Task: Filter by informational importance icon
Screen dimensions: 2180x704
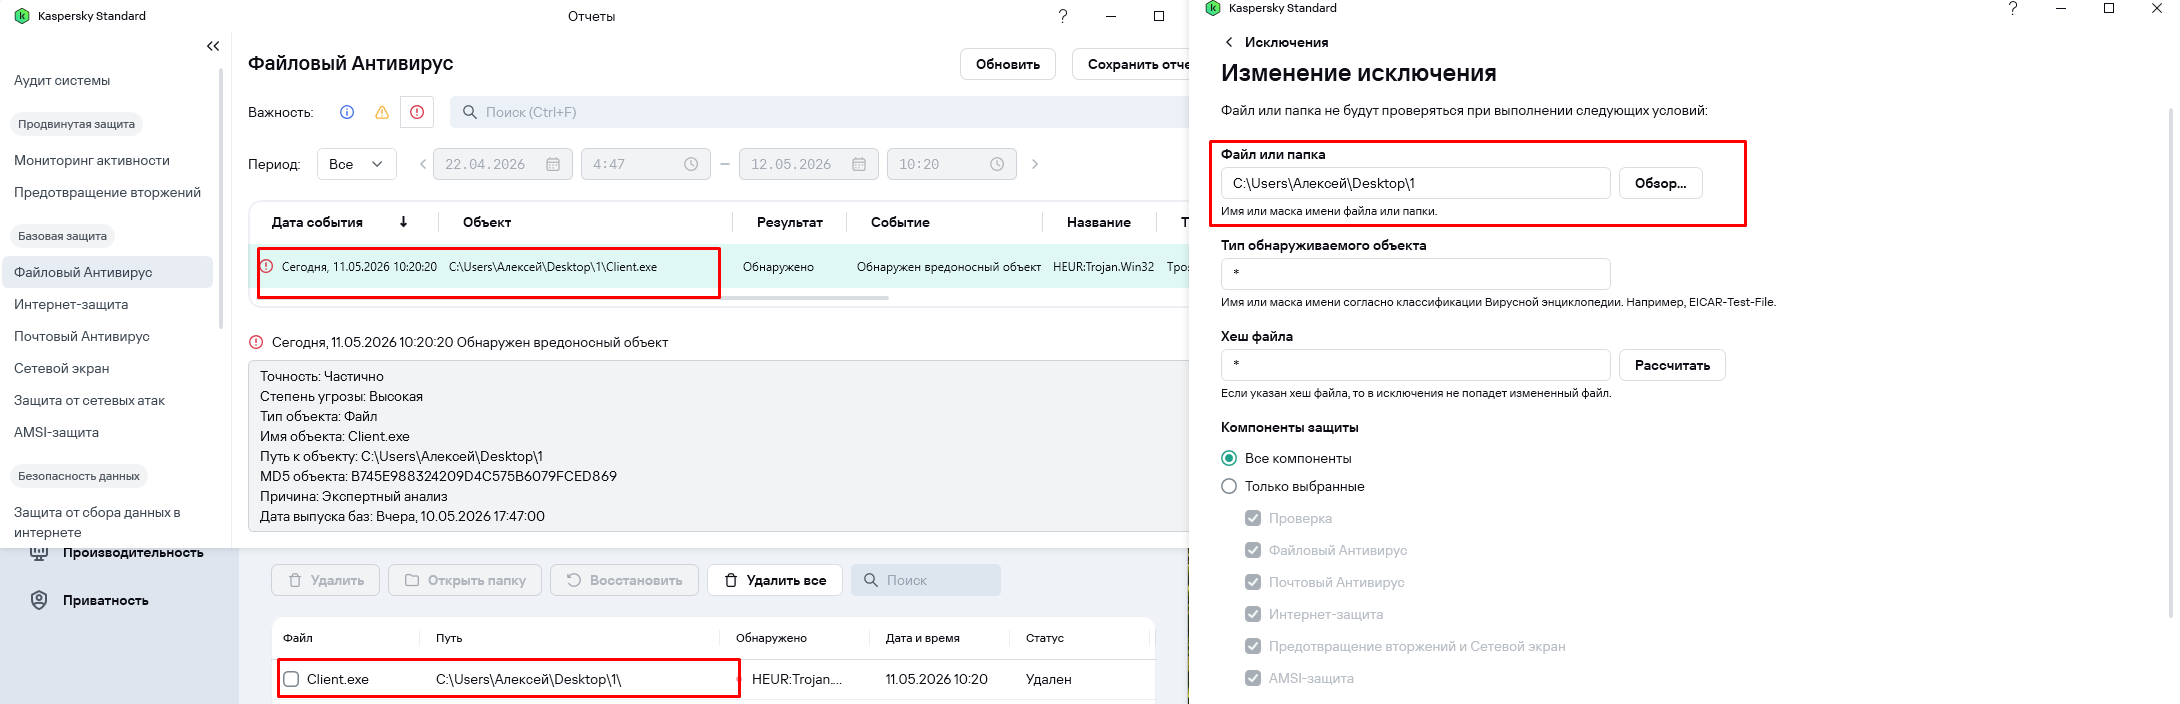Action: coord(347,112)
